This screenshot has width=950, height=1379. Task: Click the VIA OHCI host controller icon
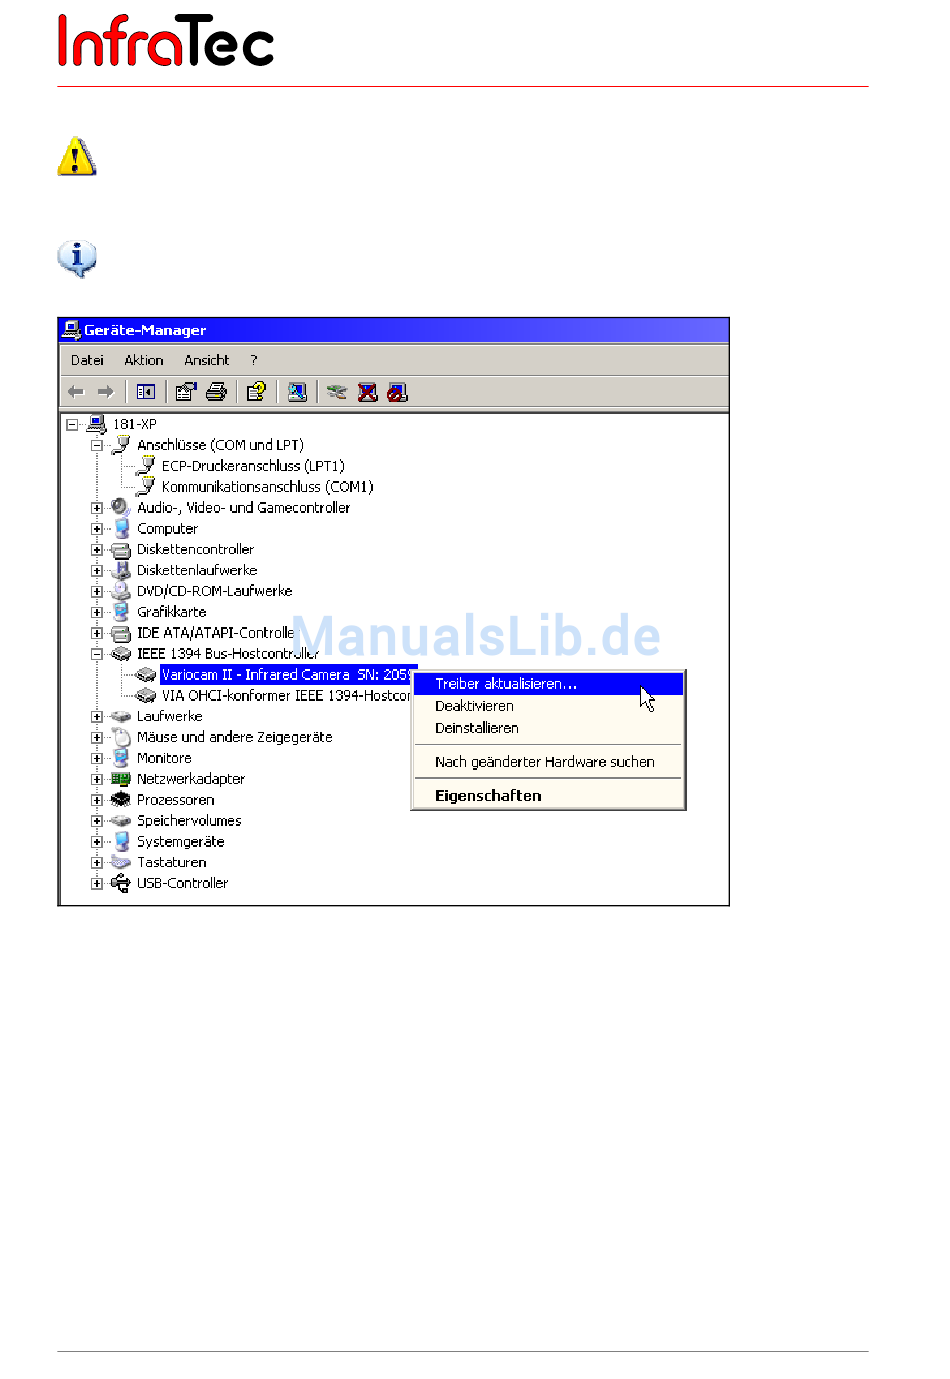(146, 696)
